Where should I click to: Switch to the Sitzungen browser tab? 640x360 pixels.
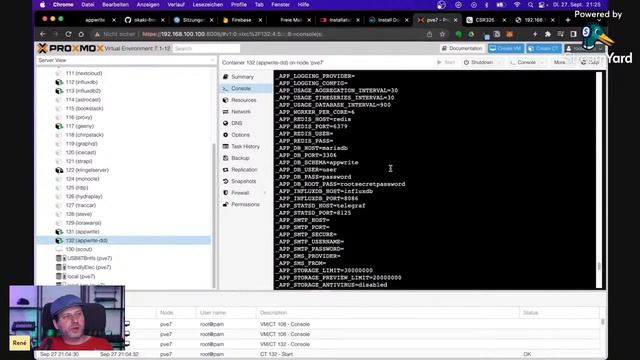tap(193, 20)
